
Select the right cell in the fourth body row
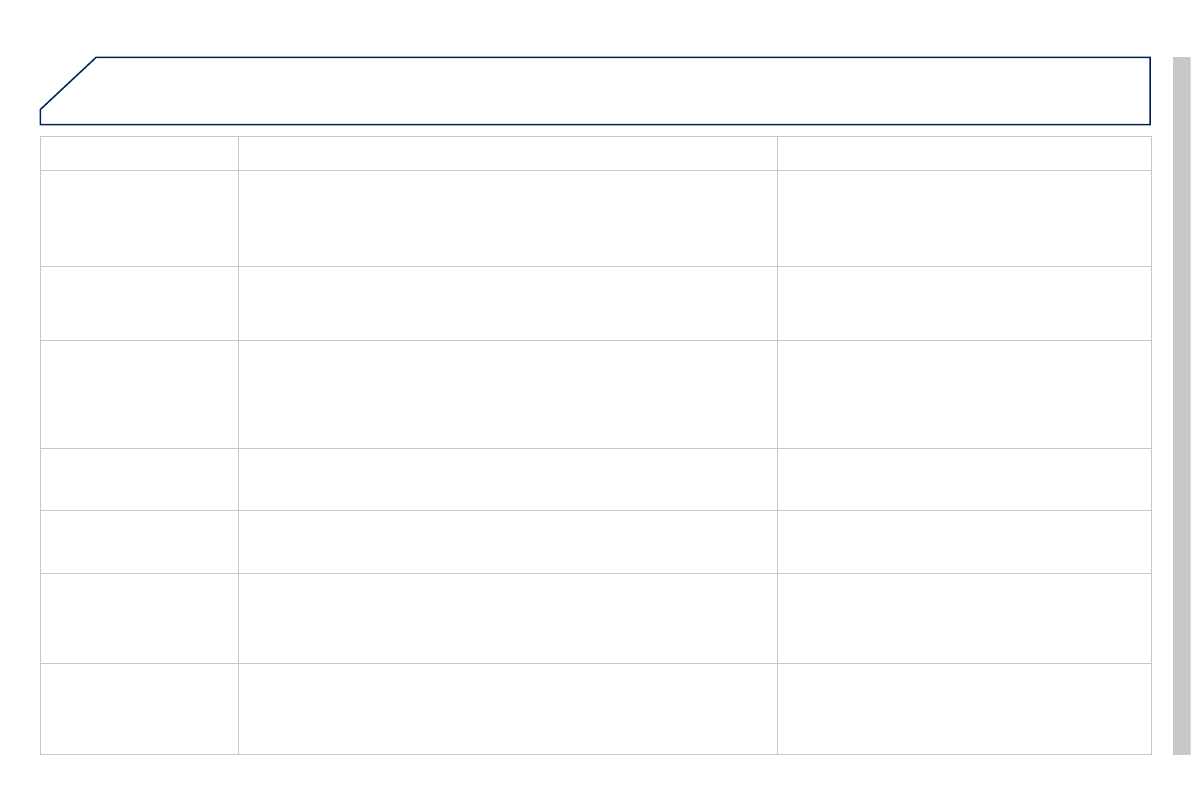point(964,479)
